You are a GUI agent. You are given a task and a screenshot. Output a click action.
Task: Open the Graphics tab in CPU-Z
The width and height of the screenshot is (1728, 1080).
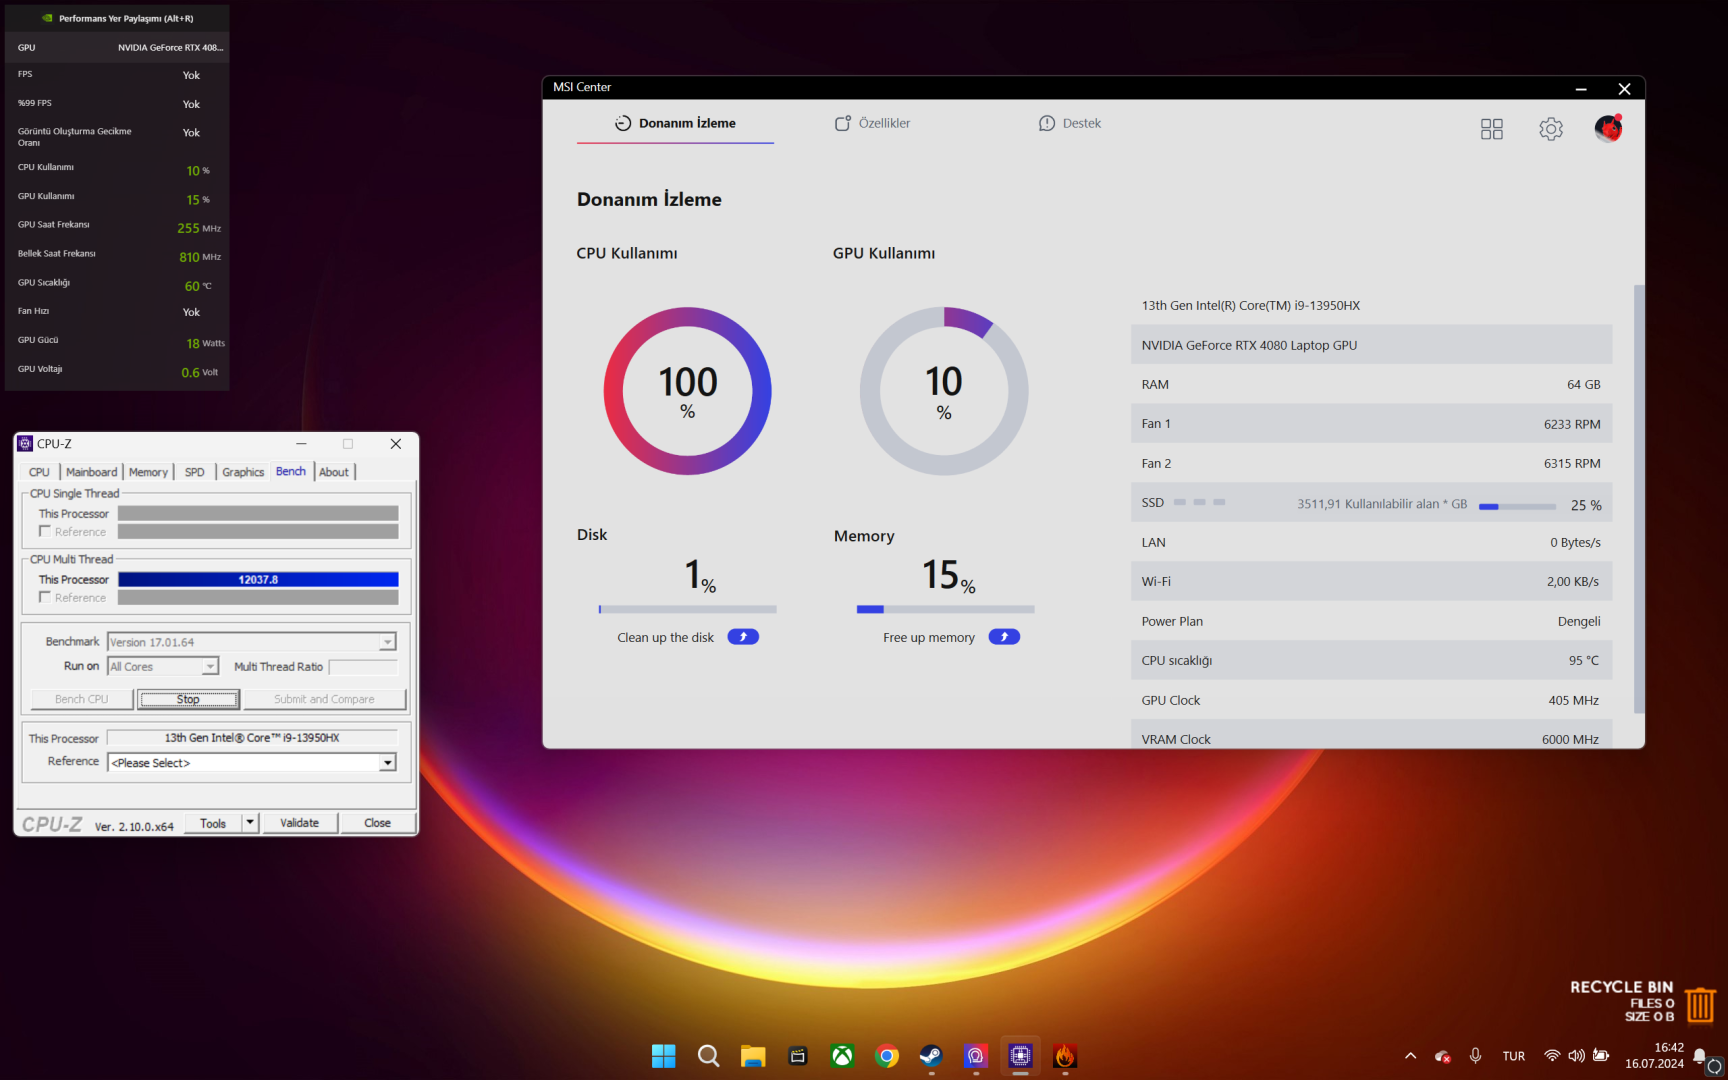[243, 472]
